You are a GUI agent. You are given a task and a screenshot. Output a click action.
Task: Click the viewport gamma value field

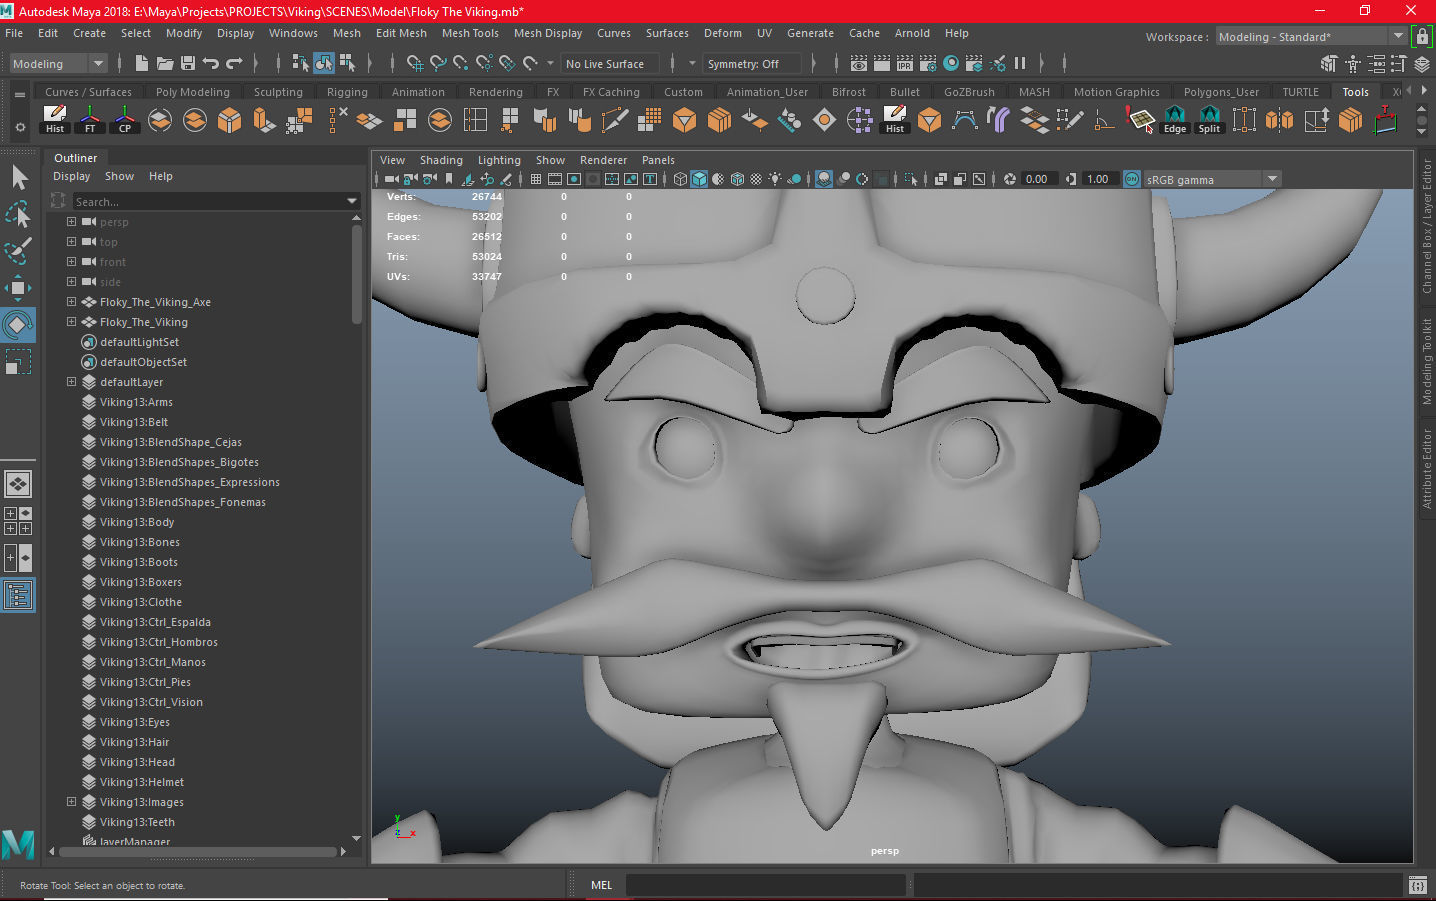pyautogui.click(x=1099, y=179)
